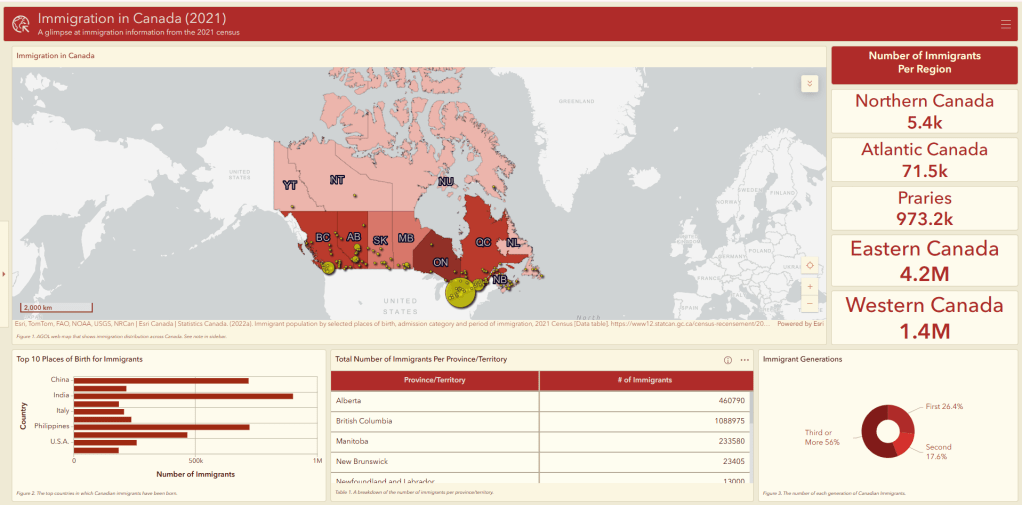Show info for the immigrants table
Screen dimensions: 1022x505
point(727,359)
